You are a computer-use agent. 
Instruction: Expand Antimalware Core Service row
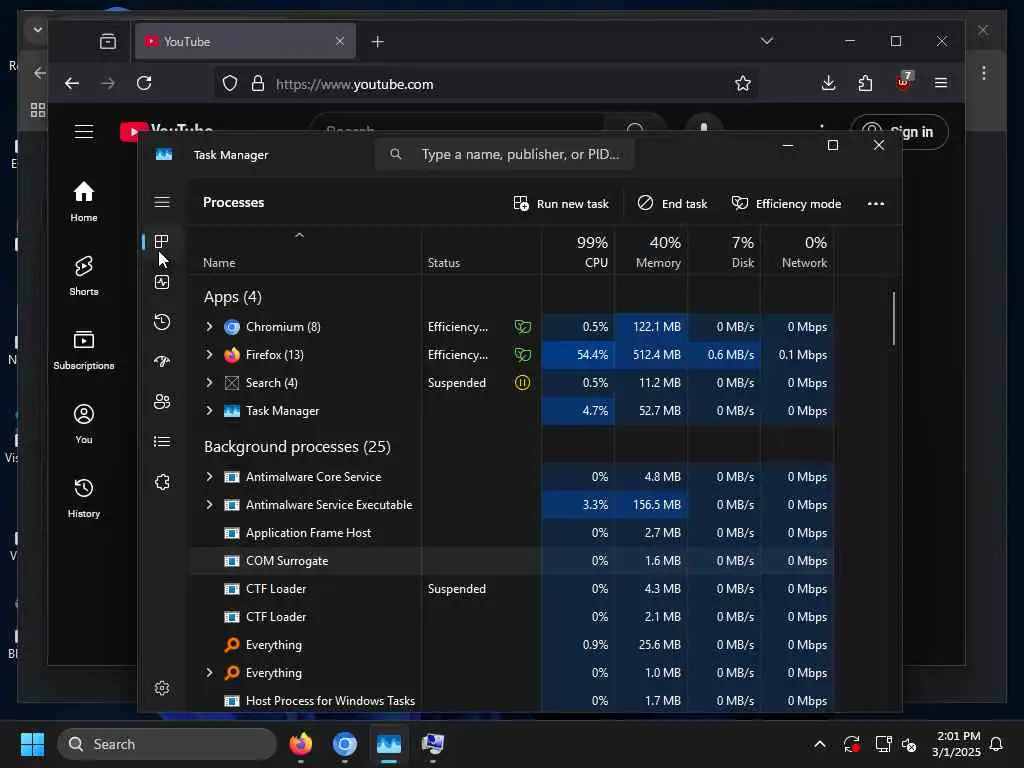(209, 477)
